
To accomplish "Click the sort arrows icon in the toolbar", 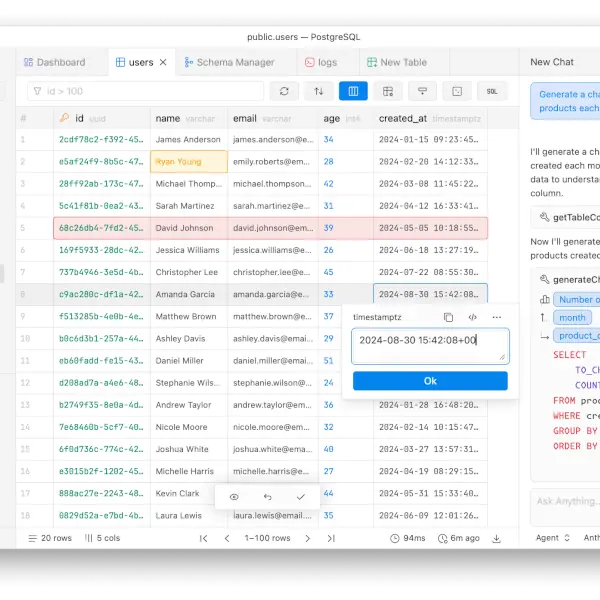I will tap(318, 91).
